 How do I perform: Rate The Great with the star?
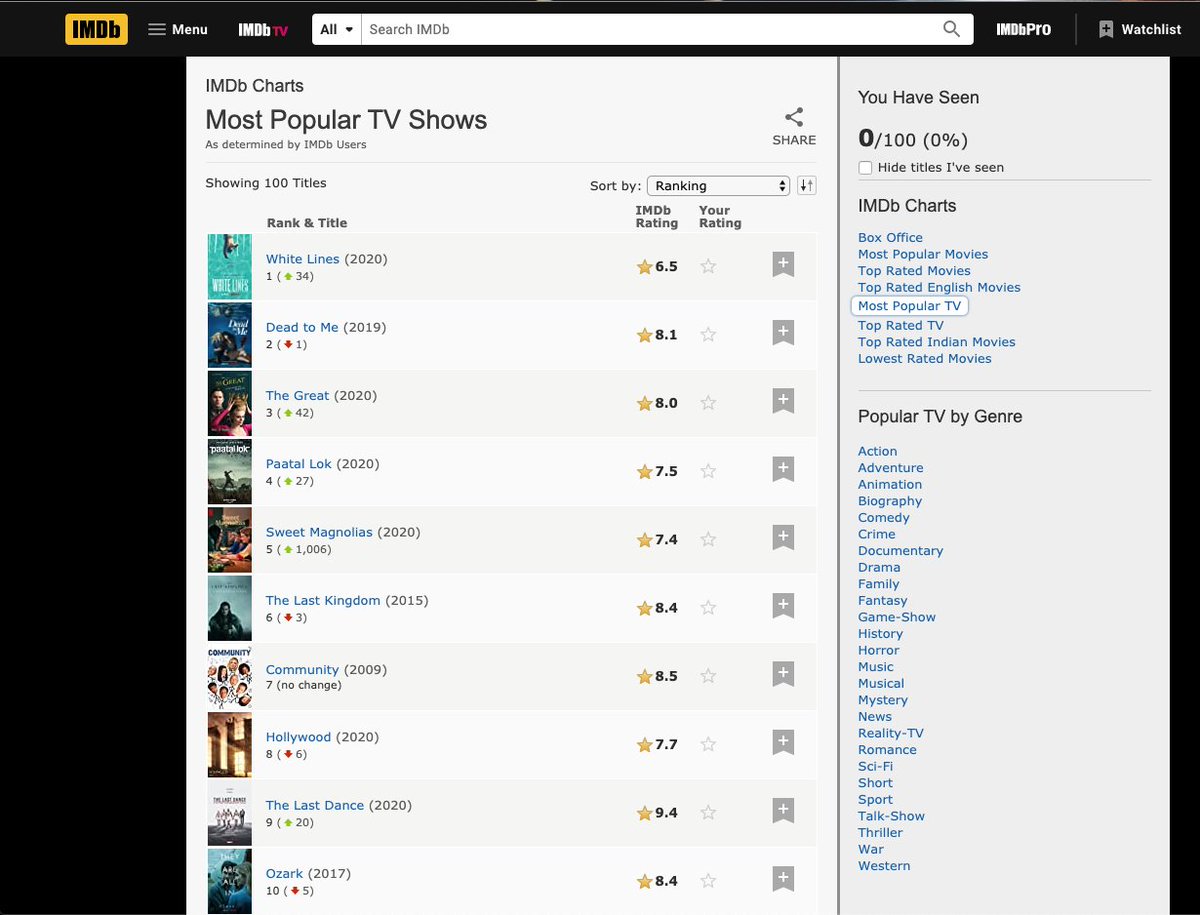(708, 402)
